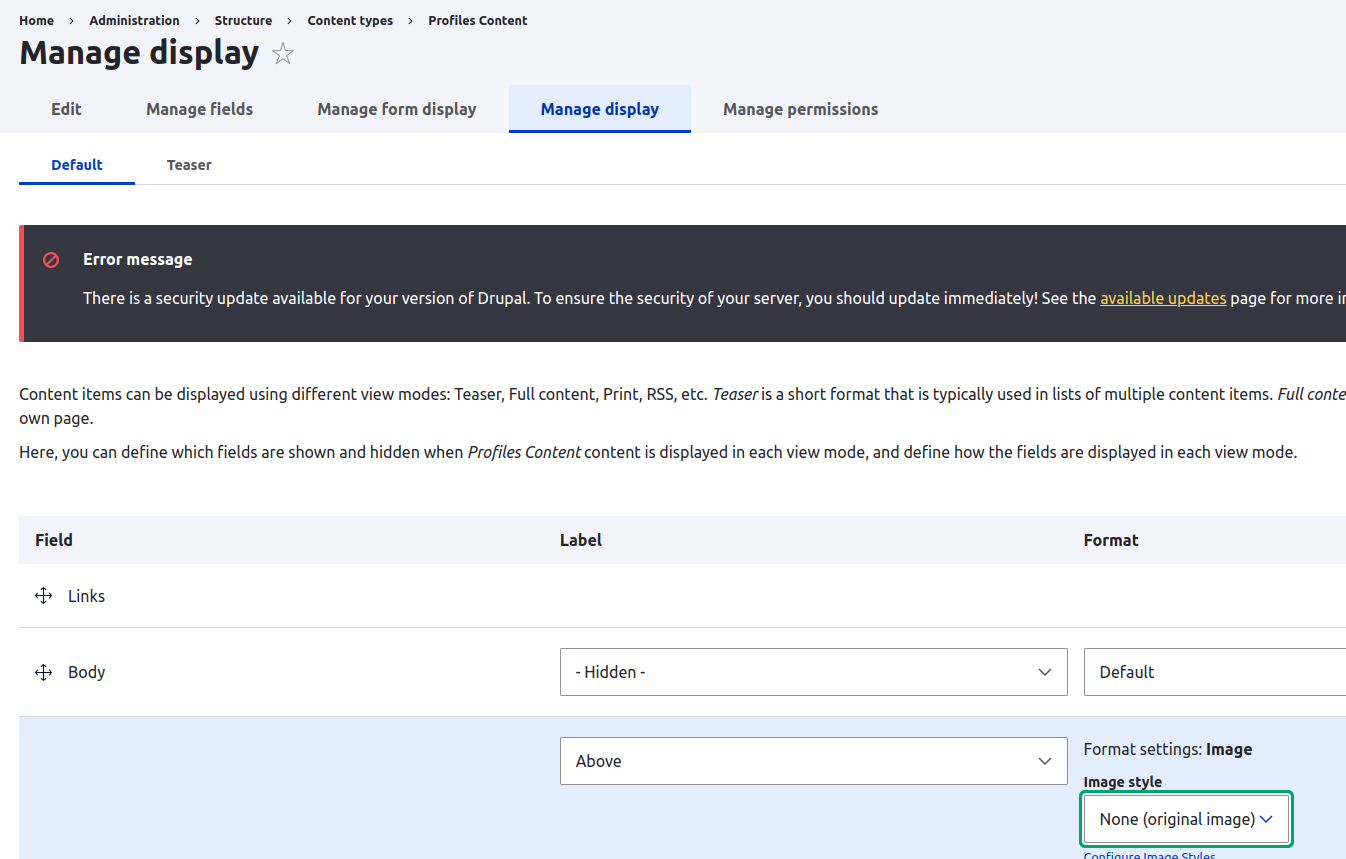Select the Default view mode tab
Viewport: 1346px width, 859px height.
tap(77, 165)
